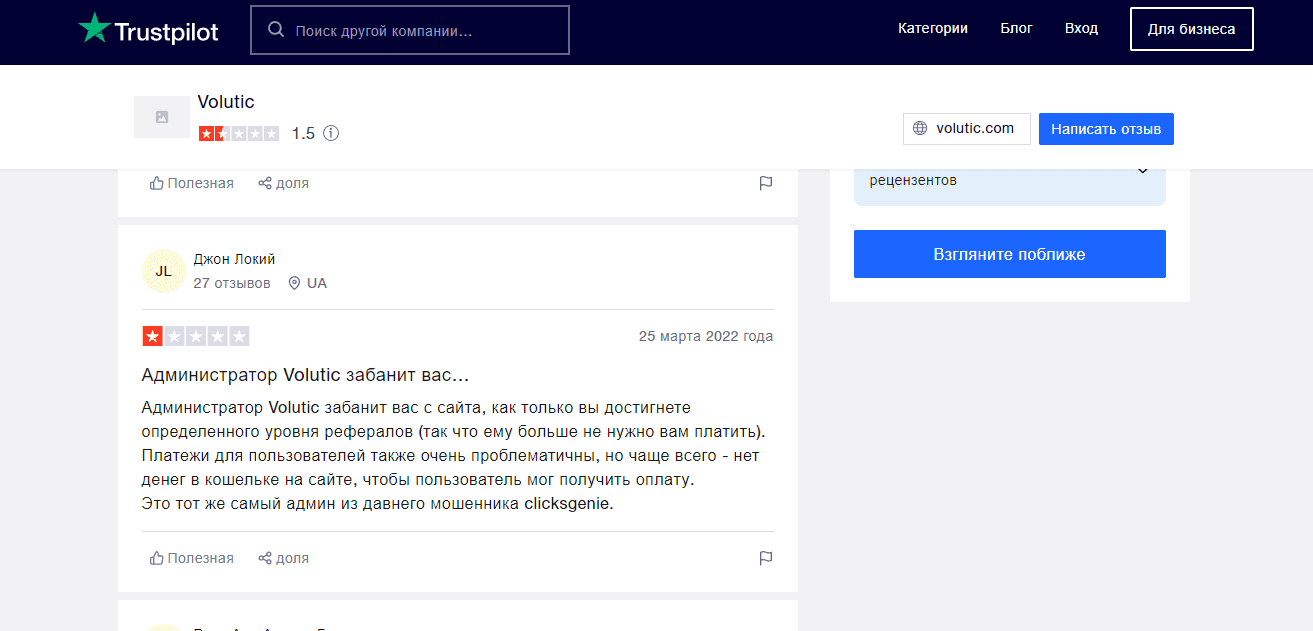This screenshot has height=631, width=1313.
Task: Visit the volutic.com website link
Action: (x=966, y=129)
